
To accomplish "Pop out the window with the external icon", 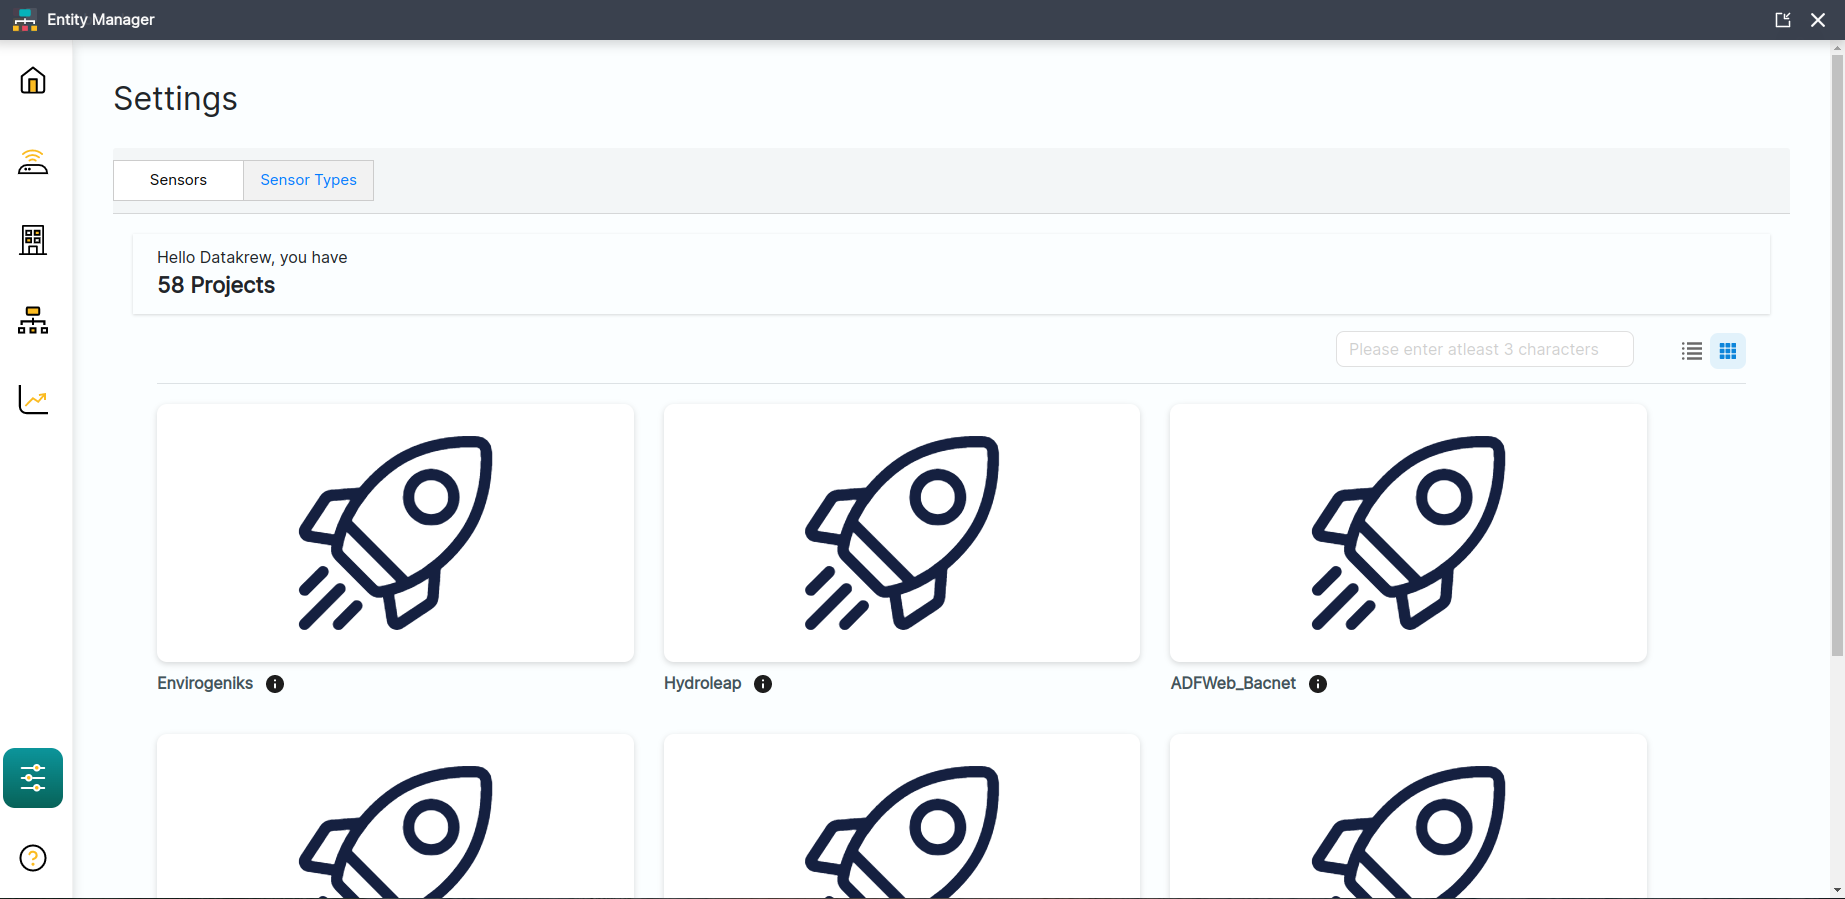I will 1783,20.
